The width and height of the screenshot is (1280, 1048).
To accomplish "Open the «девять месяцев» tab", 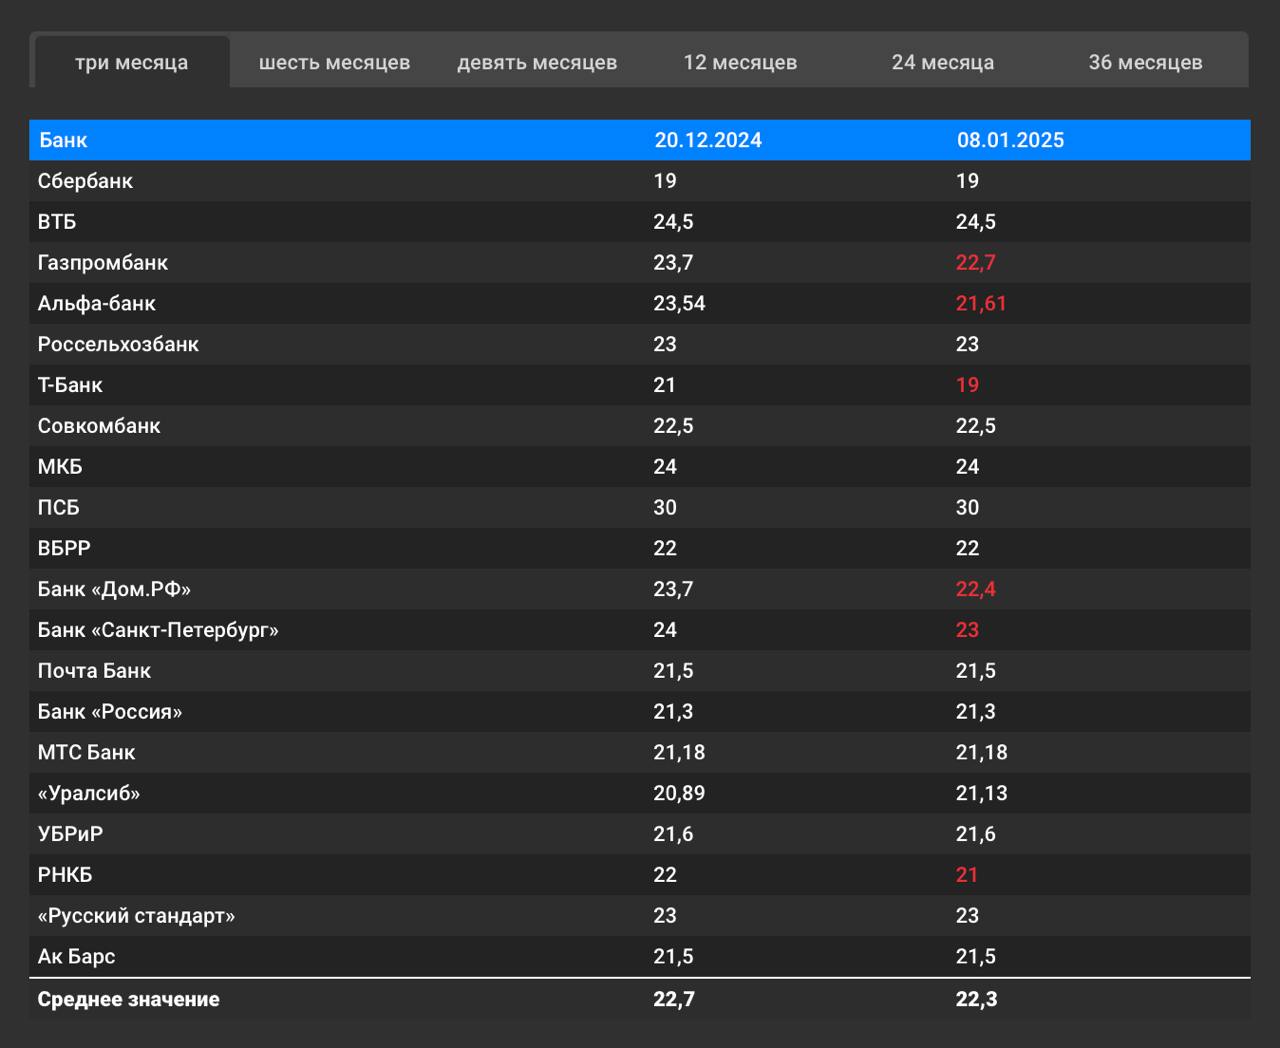I will point(537,62).
